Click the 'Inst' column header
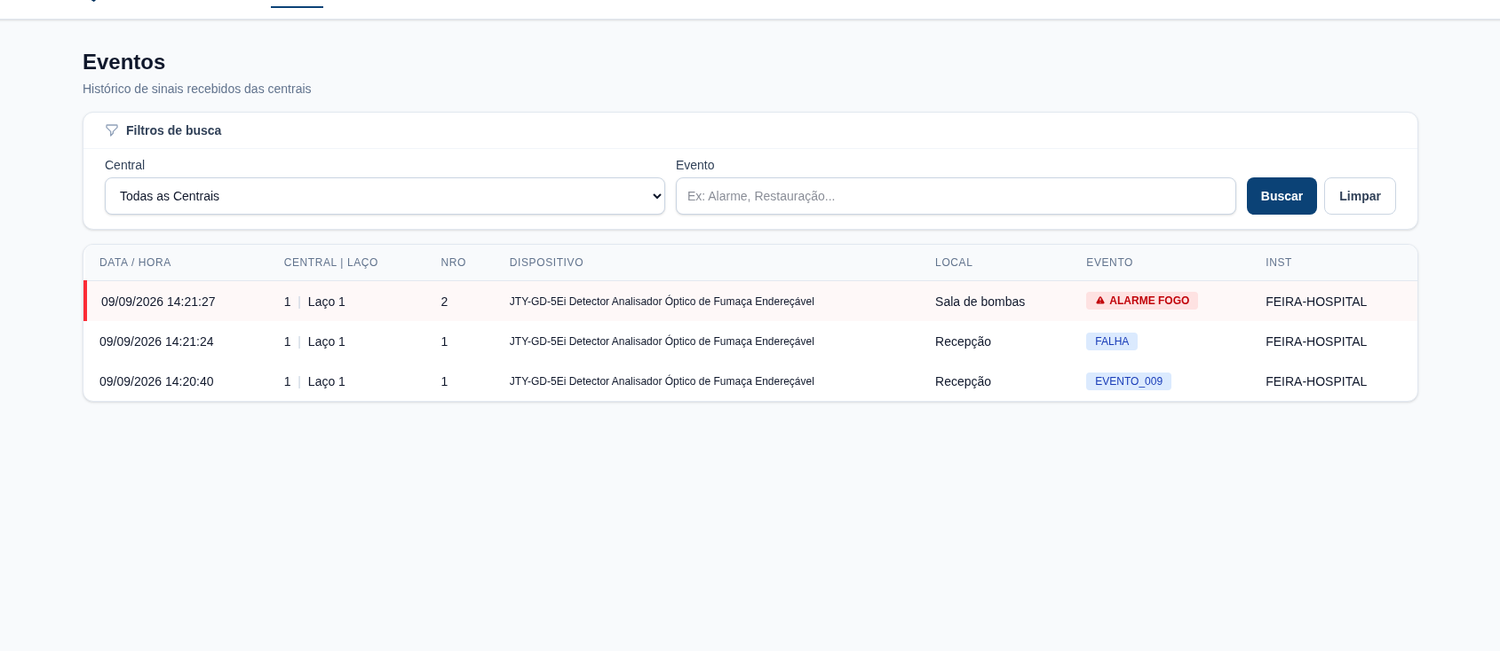This screenshot has height=651, width=1500. point(1279,262)
